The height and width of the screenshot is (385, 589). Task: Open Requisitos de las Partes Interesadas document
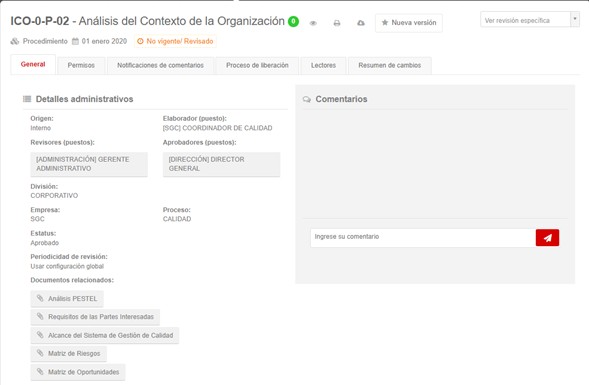tap(95, 317)
